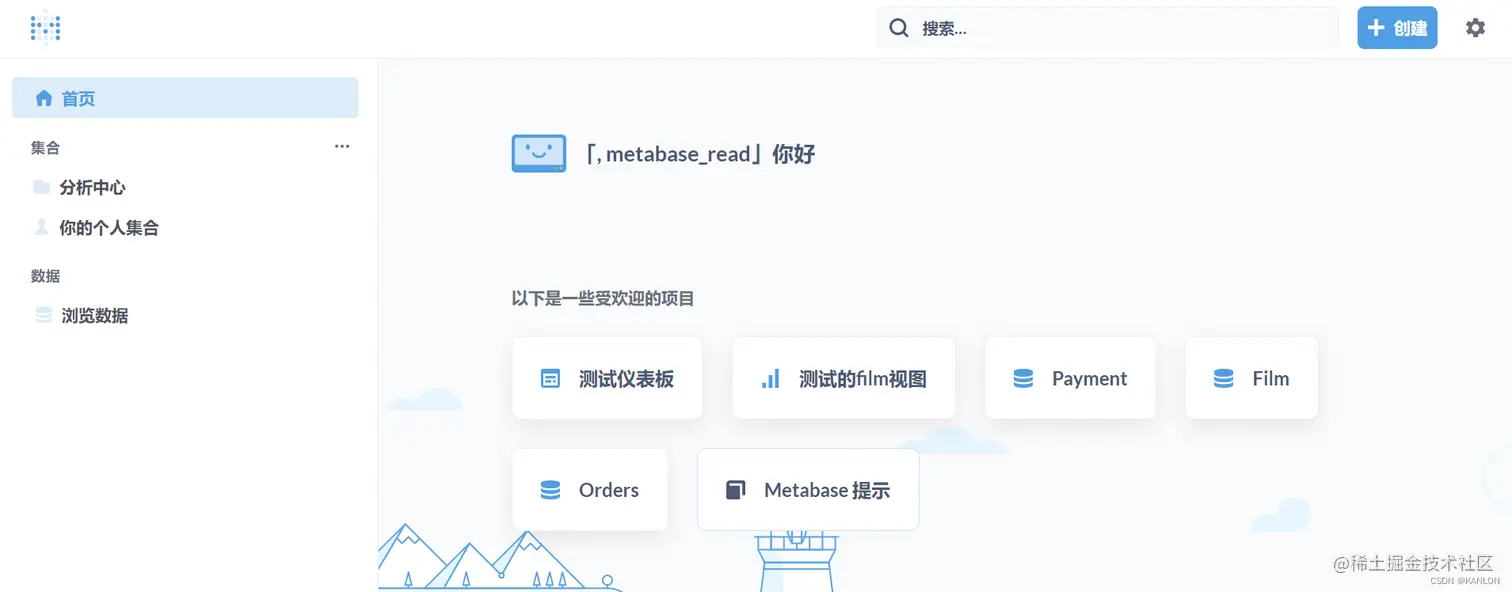Click the 浏览数据 database icon
The width and height of the screenshot is (1512, 592).
tap(43, 315)
